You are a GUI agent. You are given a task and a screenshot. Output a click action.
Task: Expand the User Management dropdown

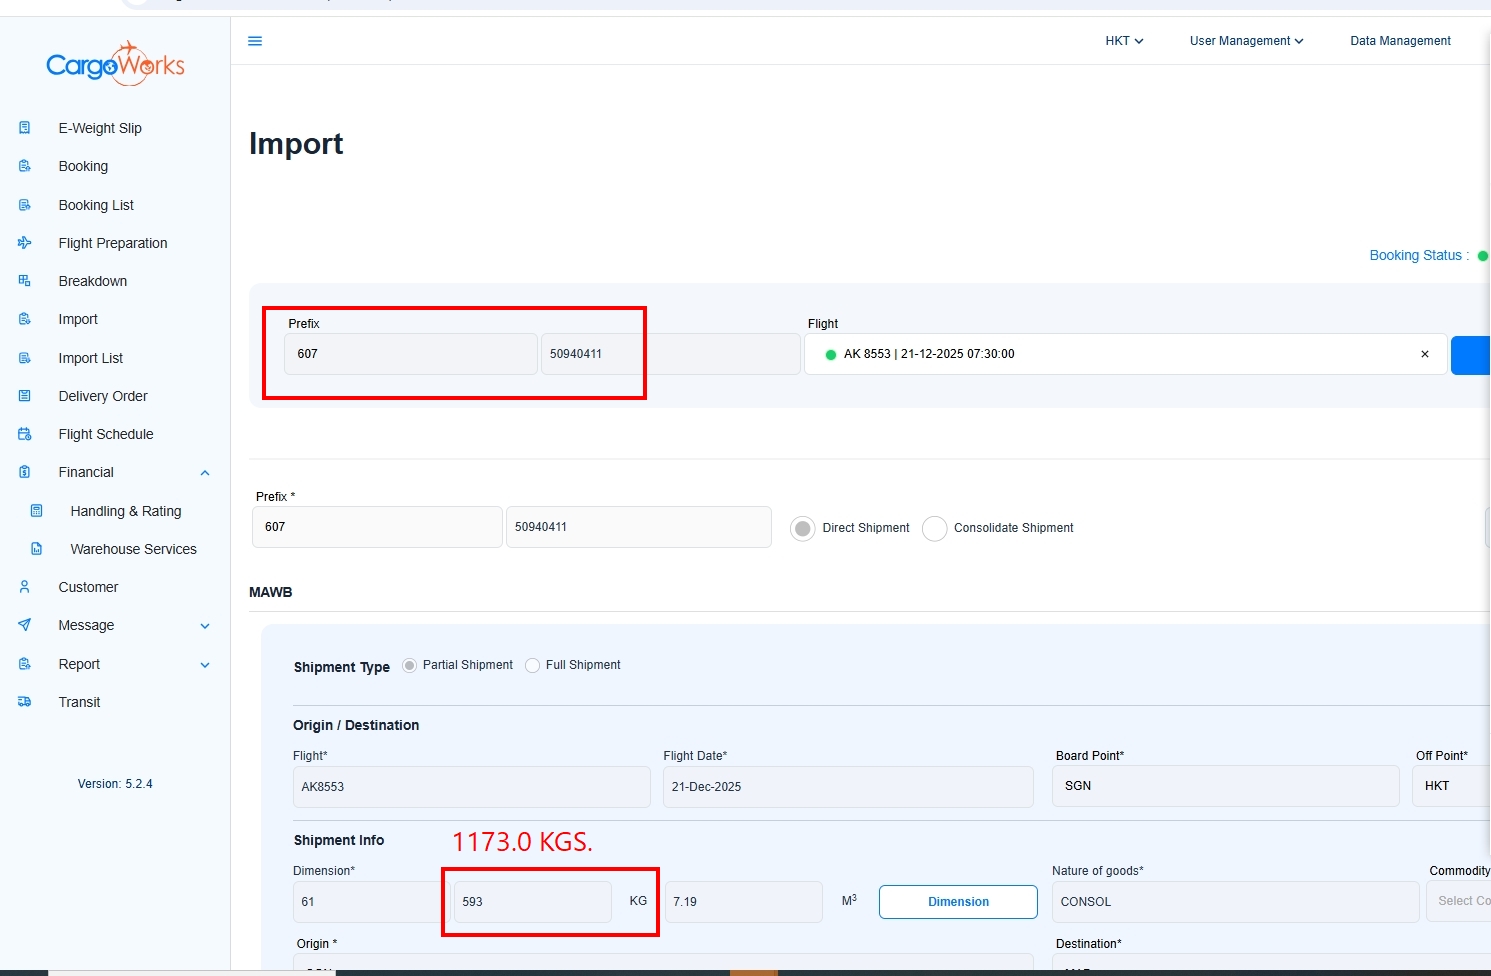pos(1246,41)
